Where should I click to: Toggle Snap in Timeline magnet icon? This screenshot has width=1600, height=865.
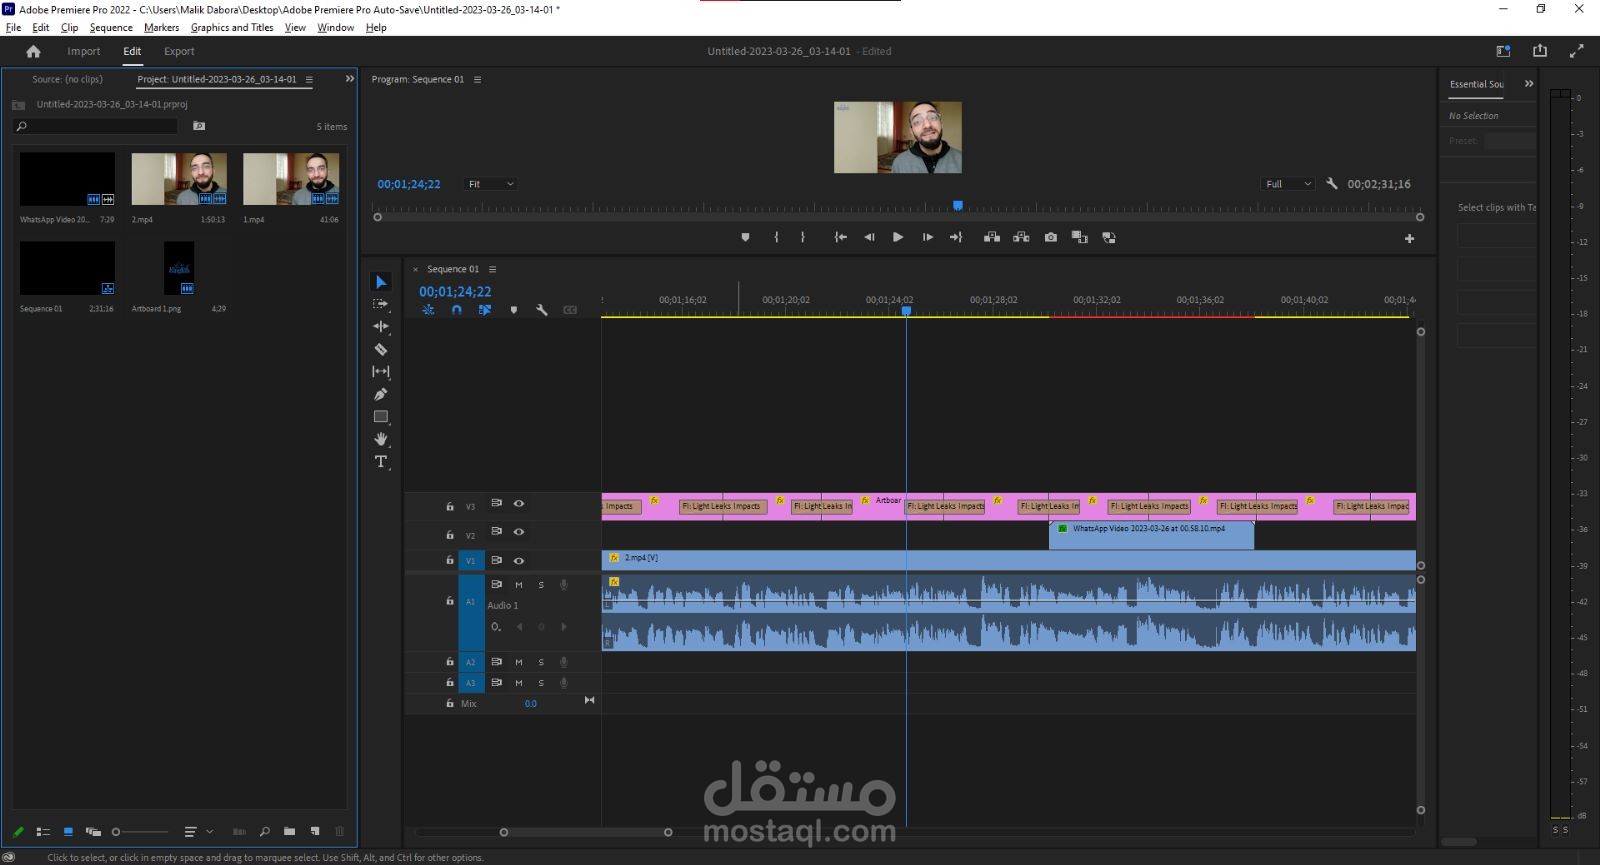tap(457, 310)
